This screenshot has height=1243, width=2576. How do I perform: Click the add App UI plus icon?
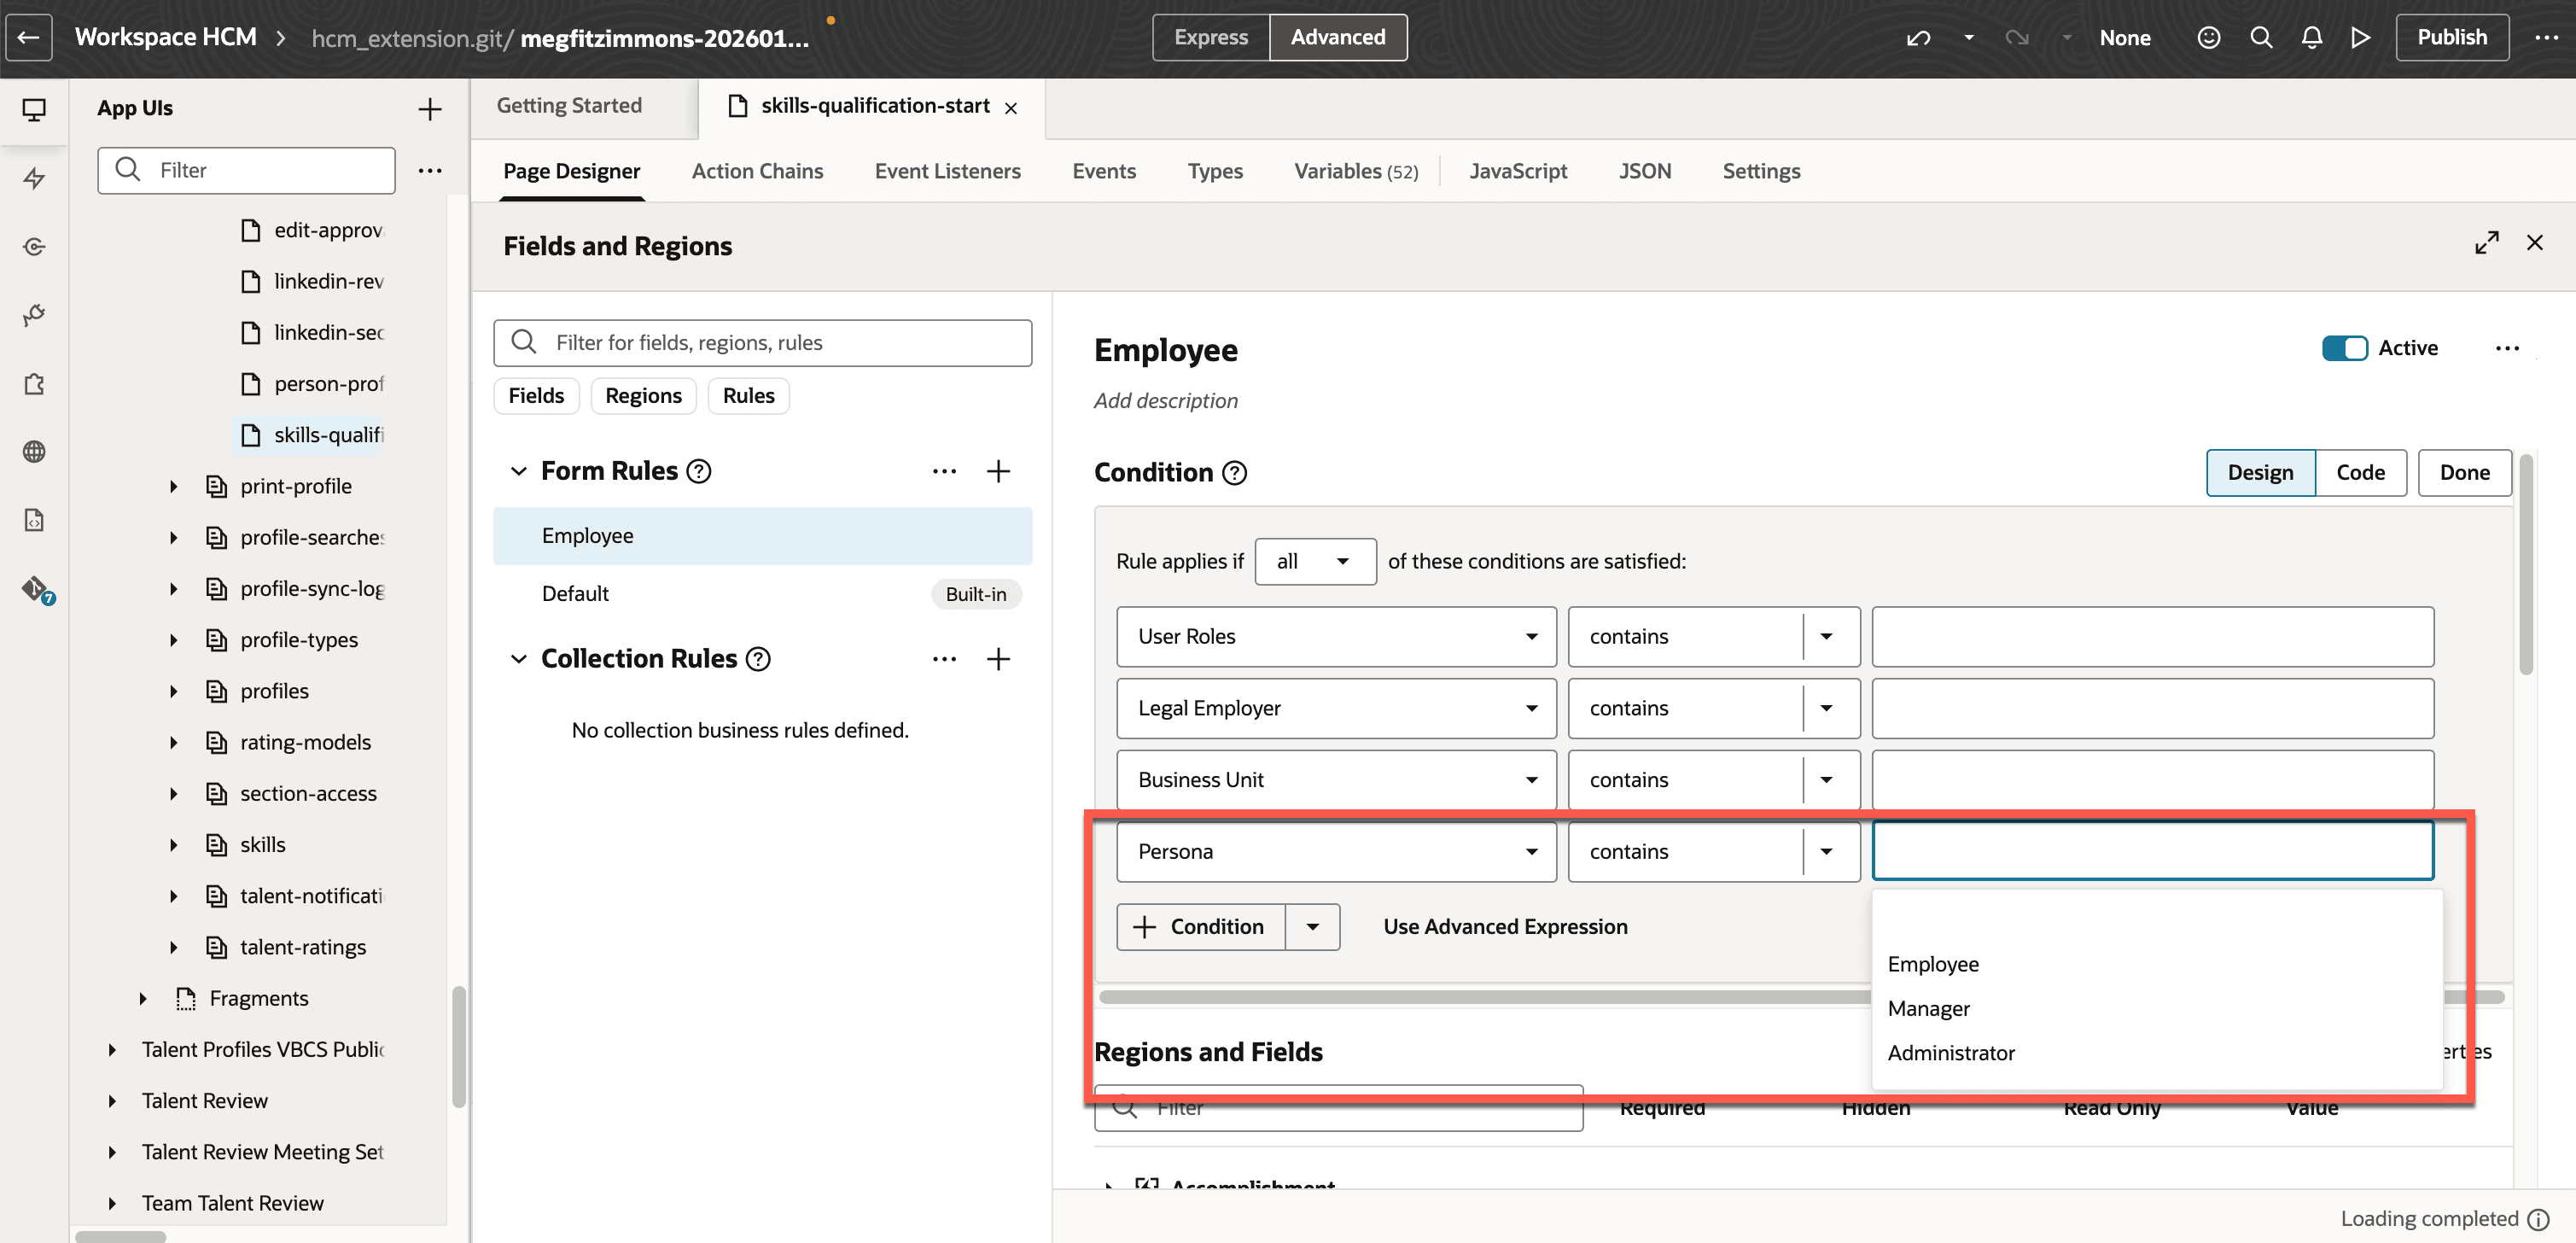coord(429,109)
